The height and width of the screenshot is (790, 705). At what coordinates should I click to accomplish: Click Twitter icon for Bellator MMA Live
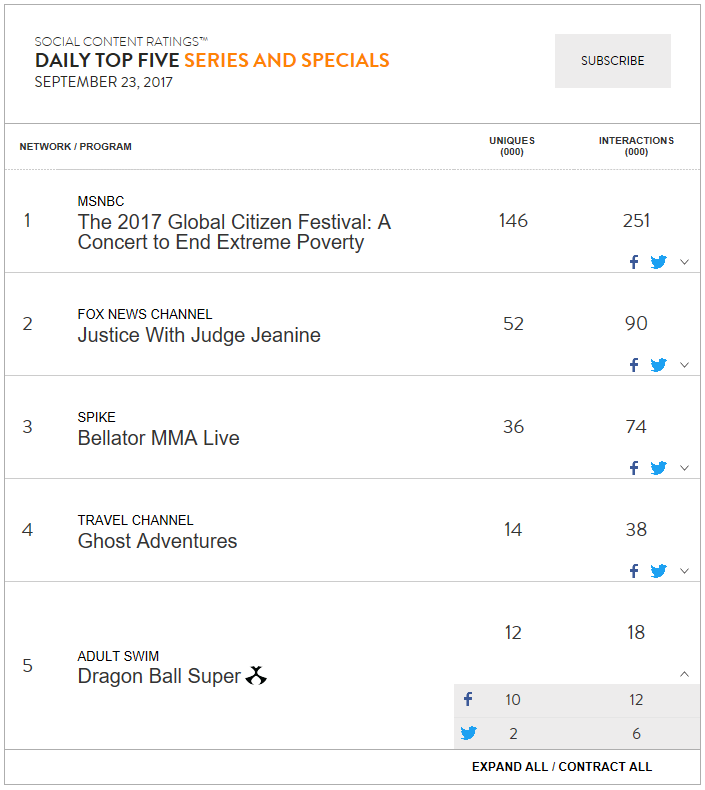pyautogui.click(x=658, y=468)
